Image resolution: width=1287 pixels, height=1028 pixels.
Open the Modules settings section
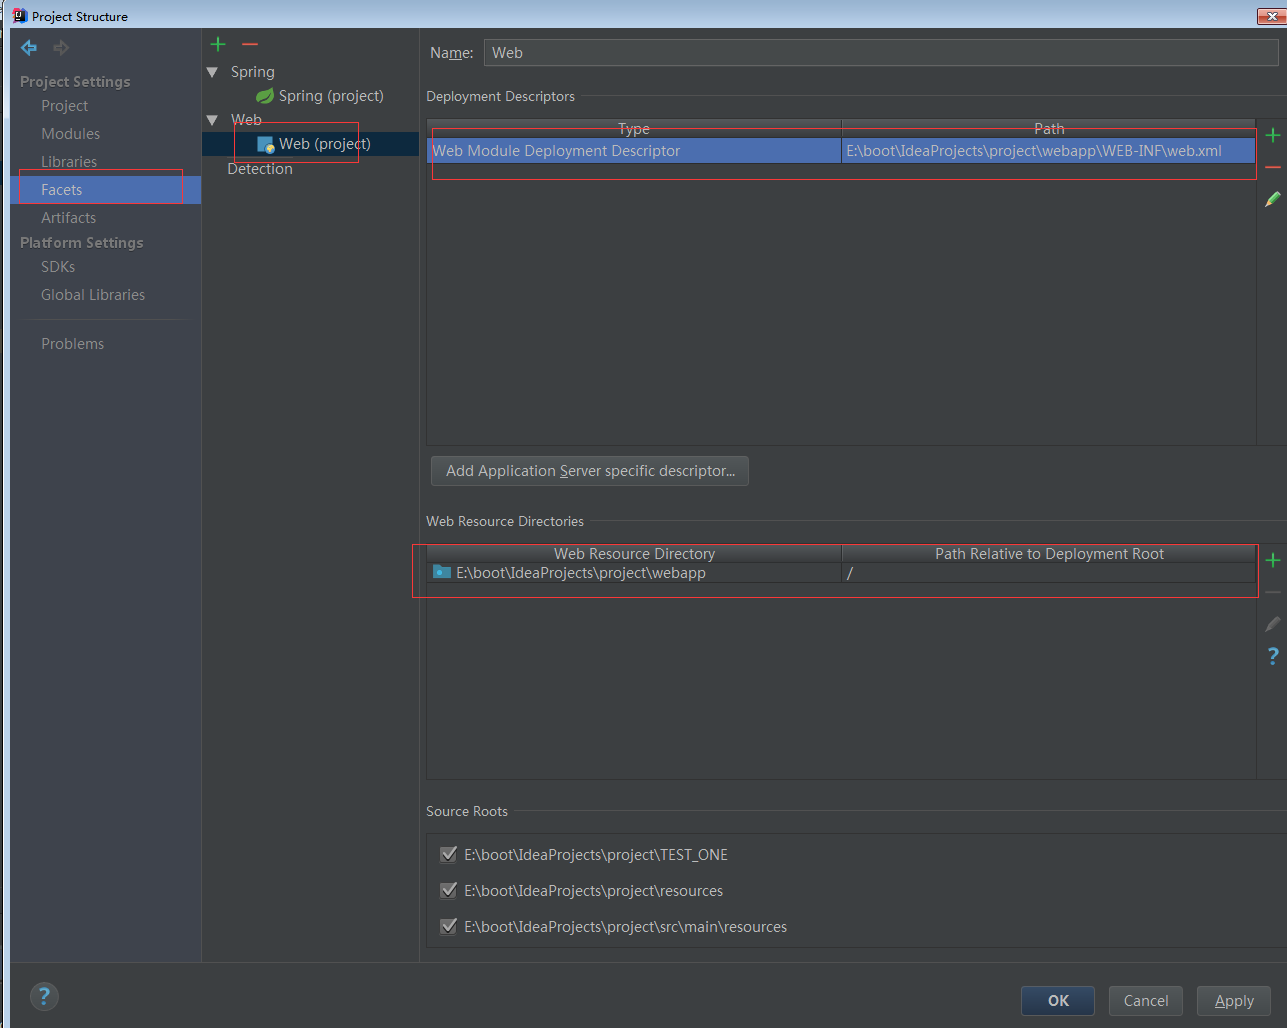[x=70, y=134]
